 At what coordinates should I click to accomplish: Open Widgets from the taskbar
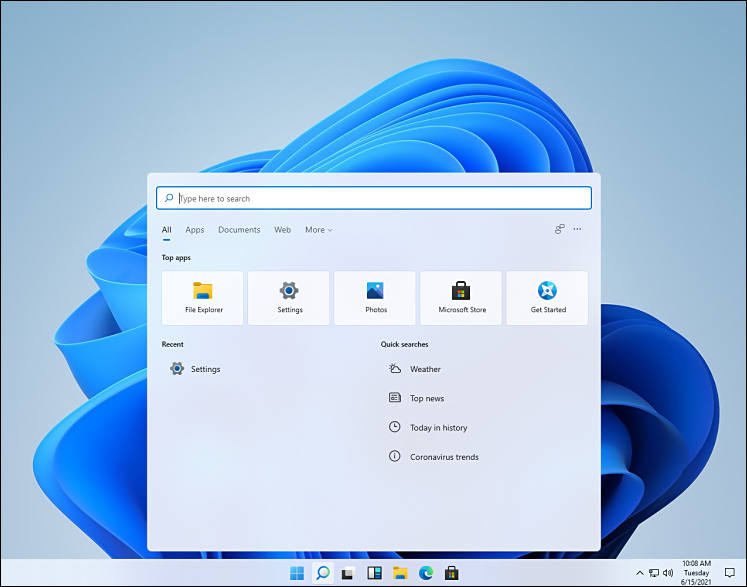pyautogui.click(x=374, y=573)
